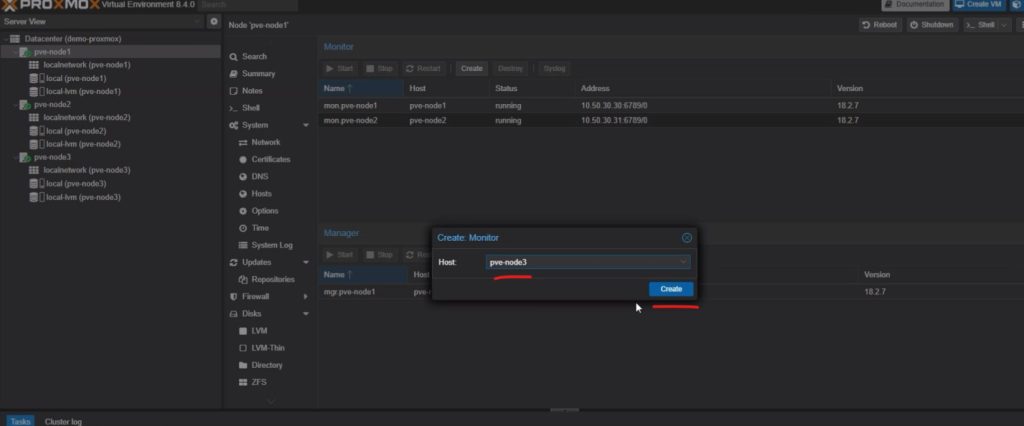Click the Shutdown node button

click(x=932, y=25)
